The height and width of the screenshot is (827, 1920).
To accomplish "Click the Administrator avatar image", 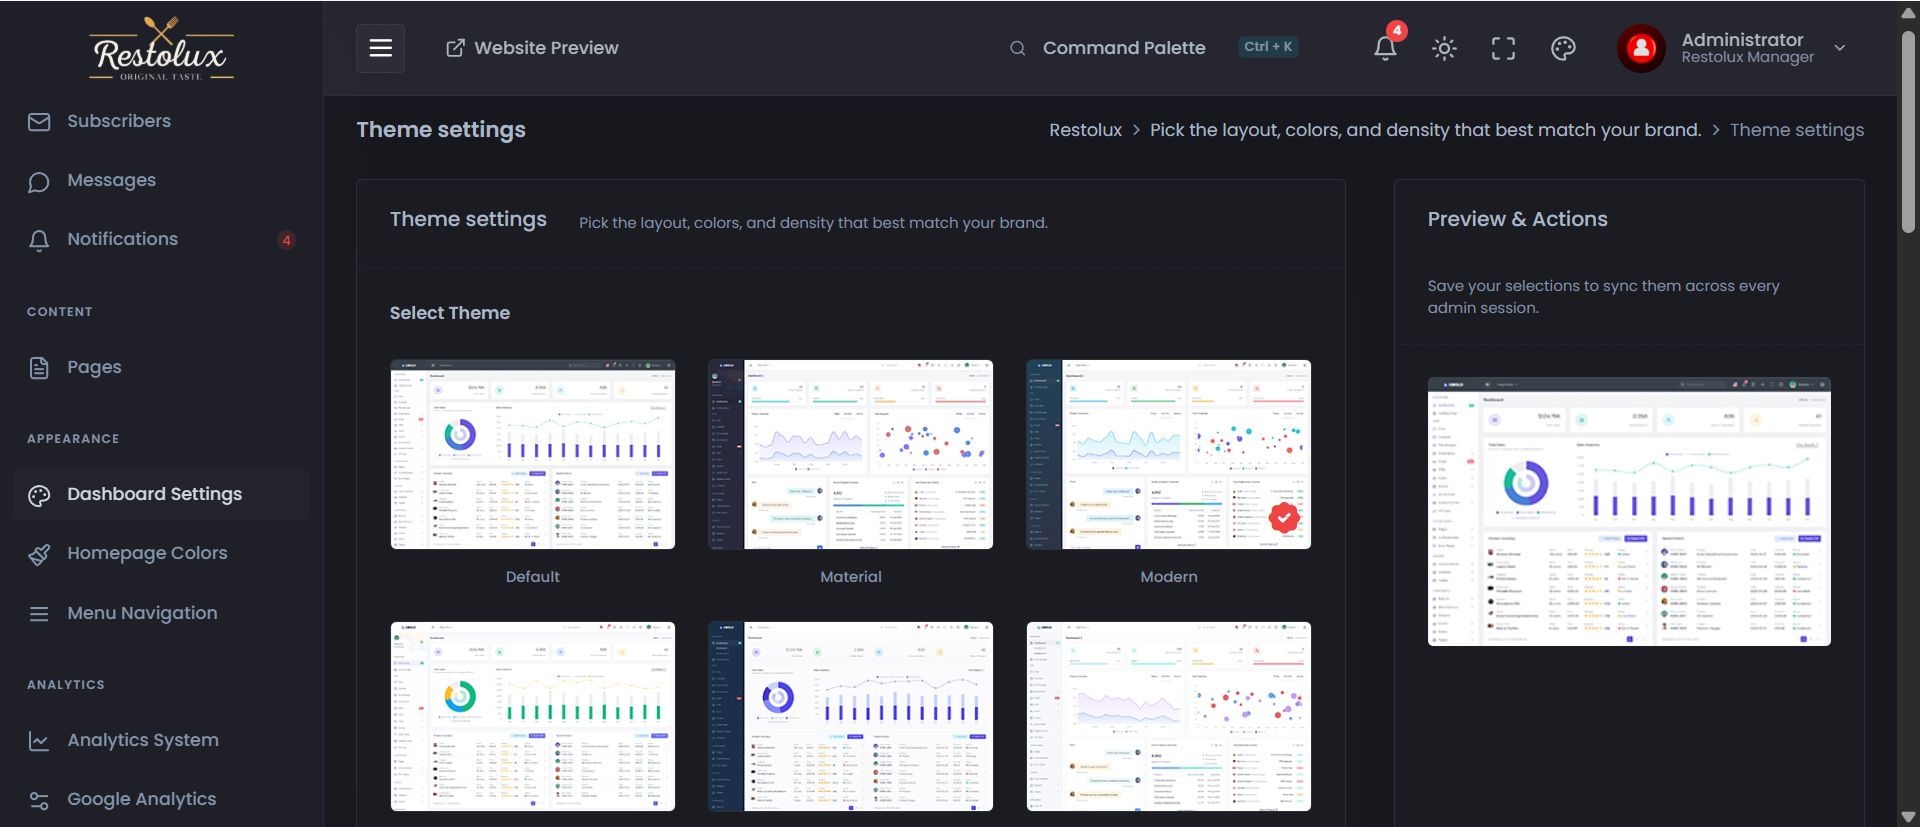I will pos(1641,48).
